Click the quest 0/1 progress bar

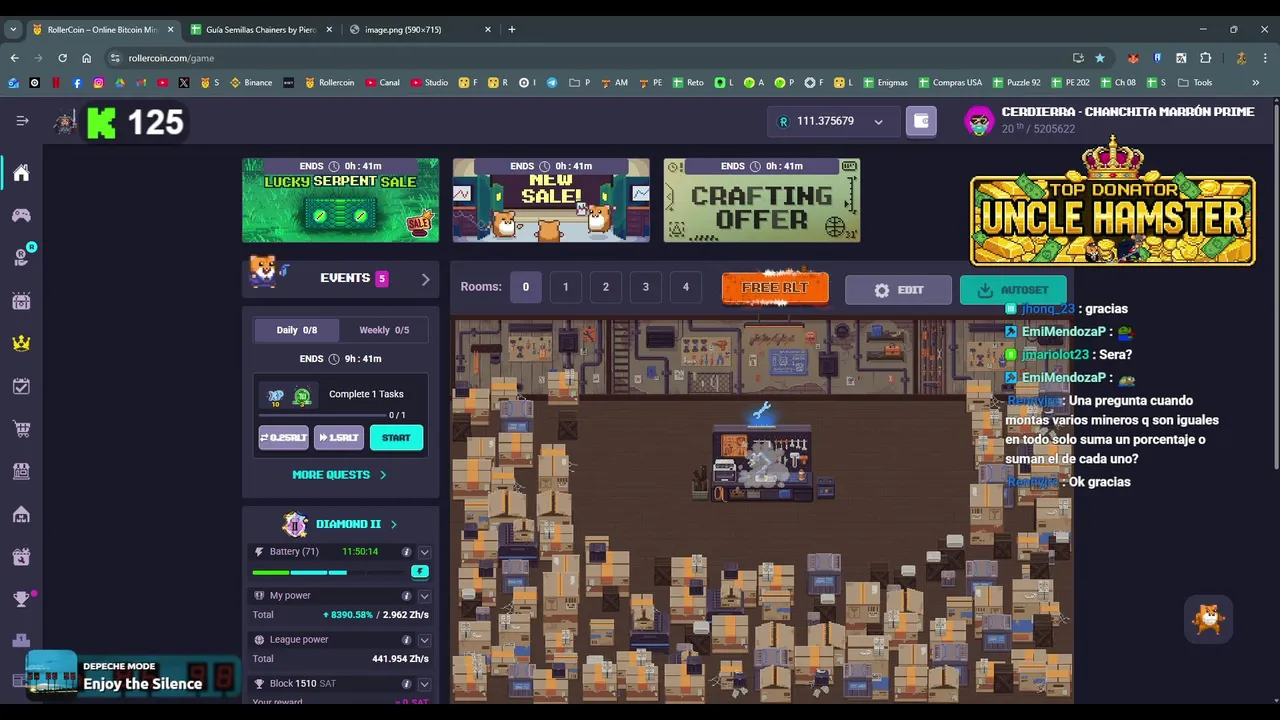320,414
